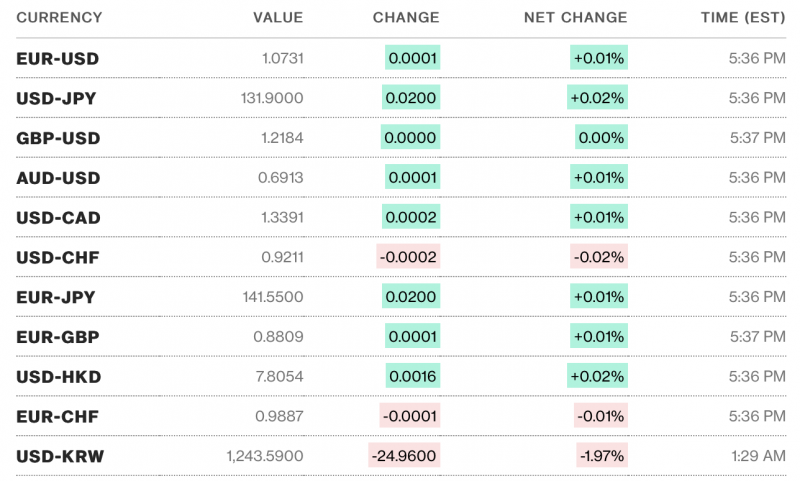Click the GBP-USD currency link
The height and width of the screenshot is (481, 800).
coord(58,138)
